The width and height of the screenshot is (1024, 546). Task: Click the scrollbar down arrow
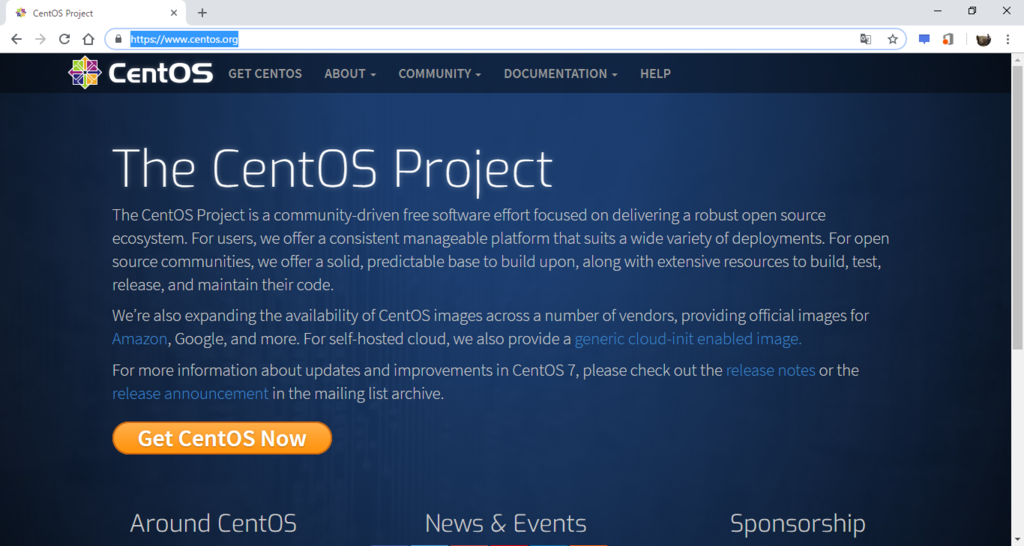click(1017, 540)
